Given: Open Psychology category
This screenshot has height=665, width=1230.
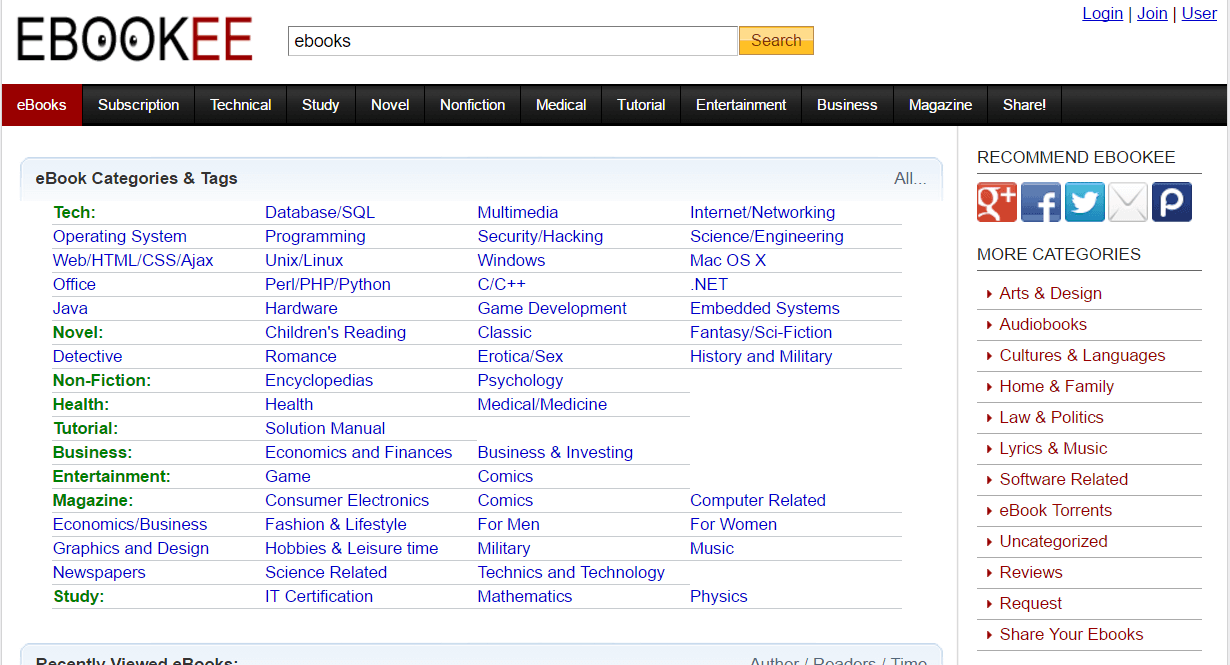Looking at the screenshot, I should (520, 380).
